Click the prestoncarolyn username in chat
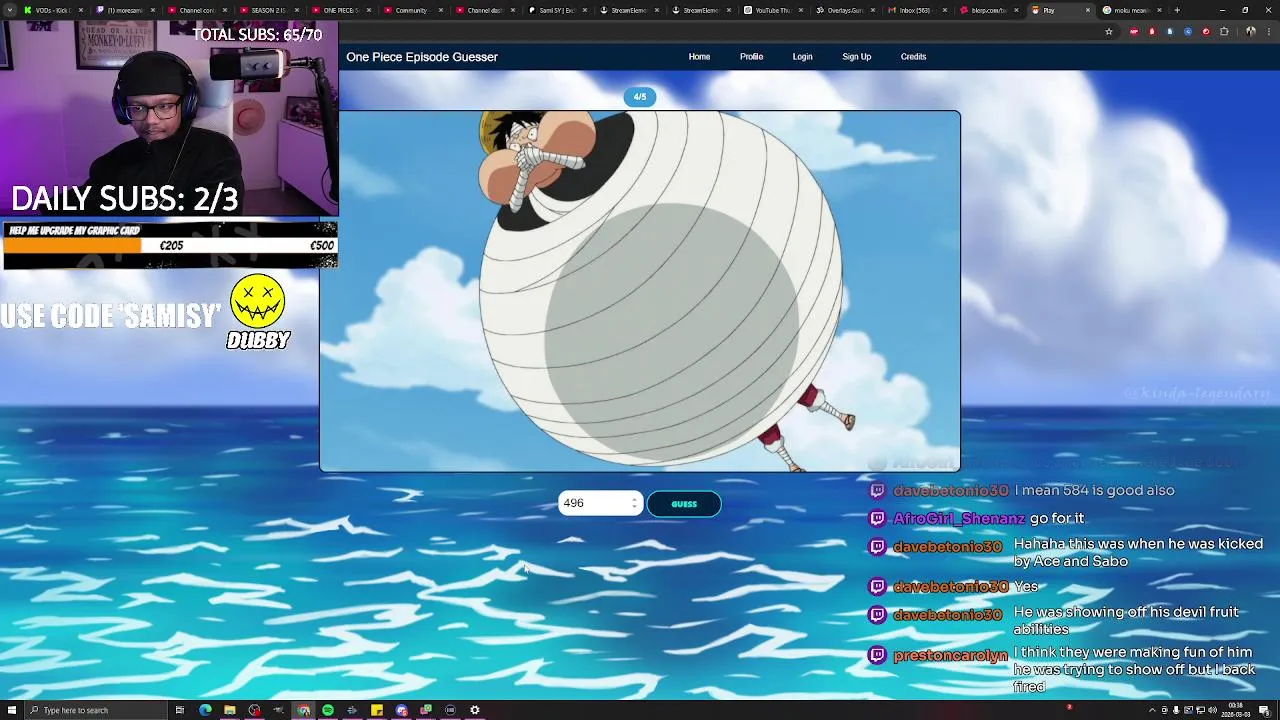 pos(950,656)
